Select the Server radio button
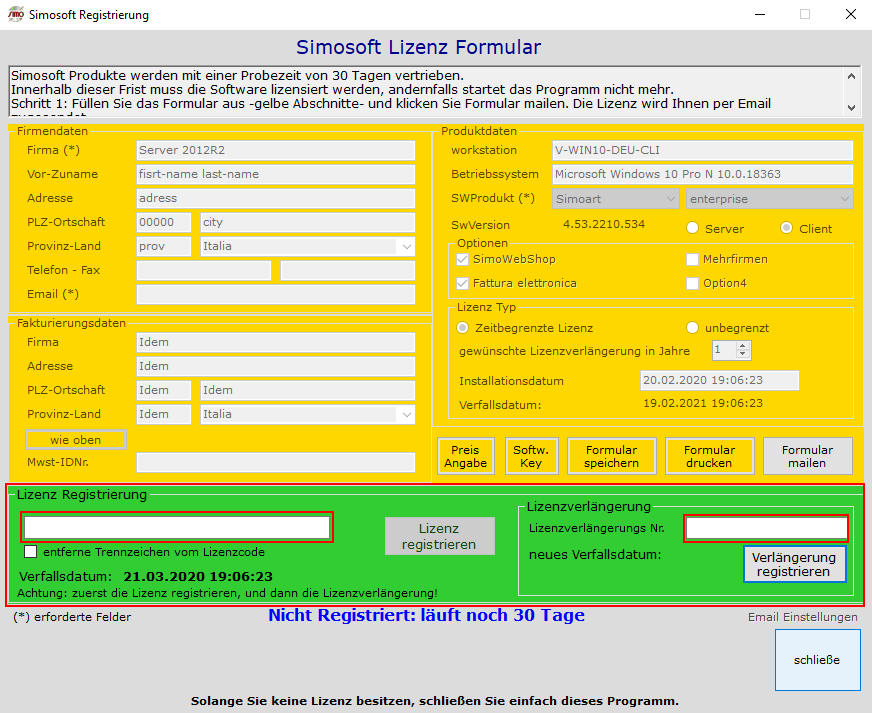 pos(693,228)
